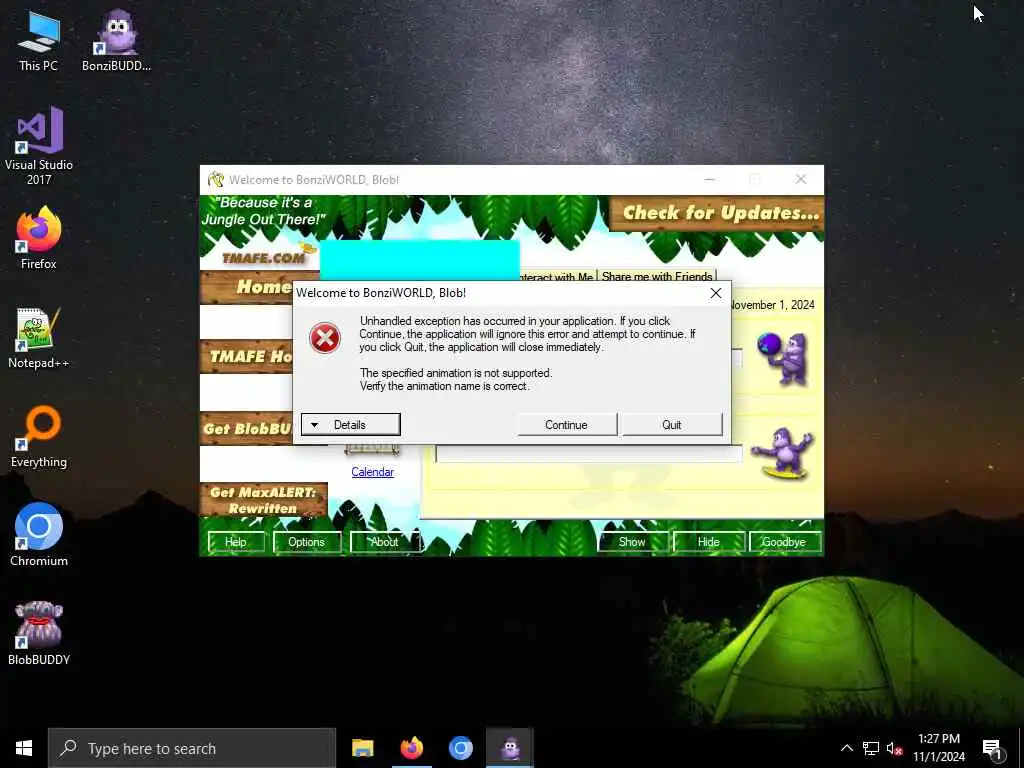1024x768 pixels.
Task: Click the About button
Action: tap(384, 542)
